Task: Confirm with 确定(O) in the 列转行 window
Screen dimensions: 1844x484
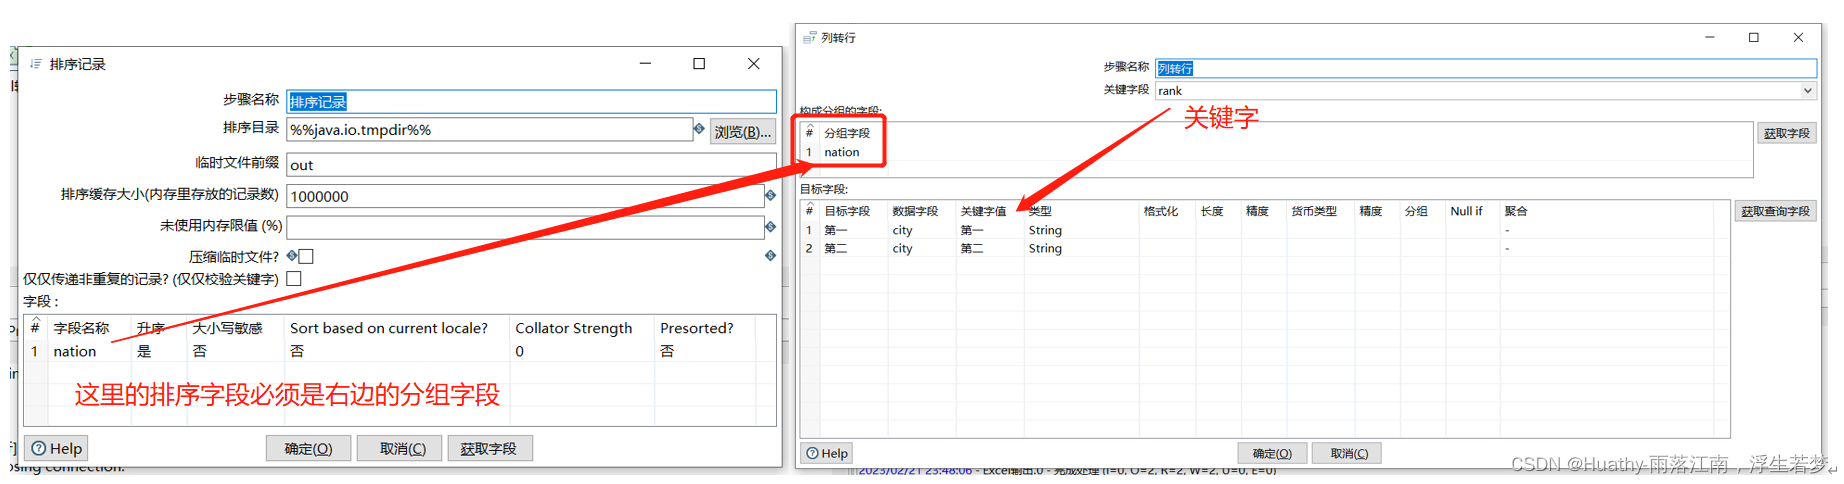Action: coord(1272,453)
